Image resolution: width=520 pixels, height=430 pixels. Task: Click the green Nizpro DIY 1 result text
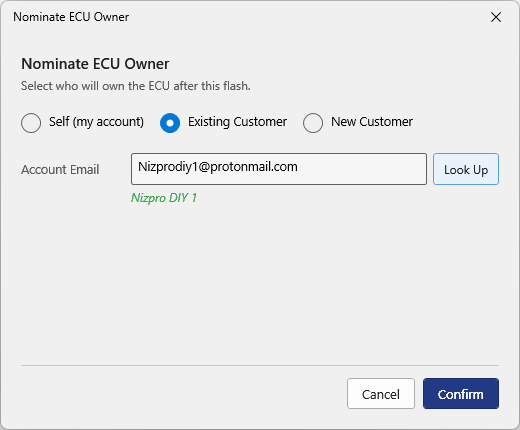click(164, 198)
